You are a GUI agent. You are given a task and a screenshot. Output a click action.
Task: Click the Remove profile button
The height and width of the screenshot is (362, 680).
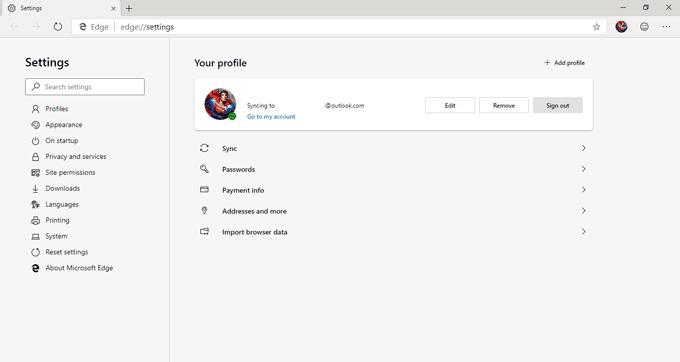click(503, 105)
